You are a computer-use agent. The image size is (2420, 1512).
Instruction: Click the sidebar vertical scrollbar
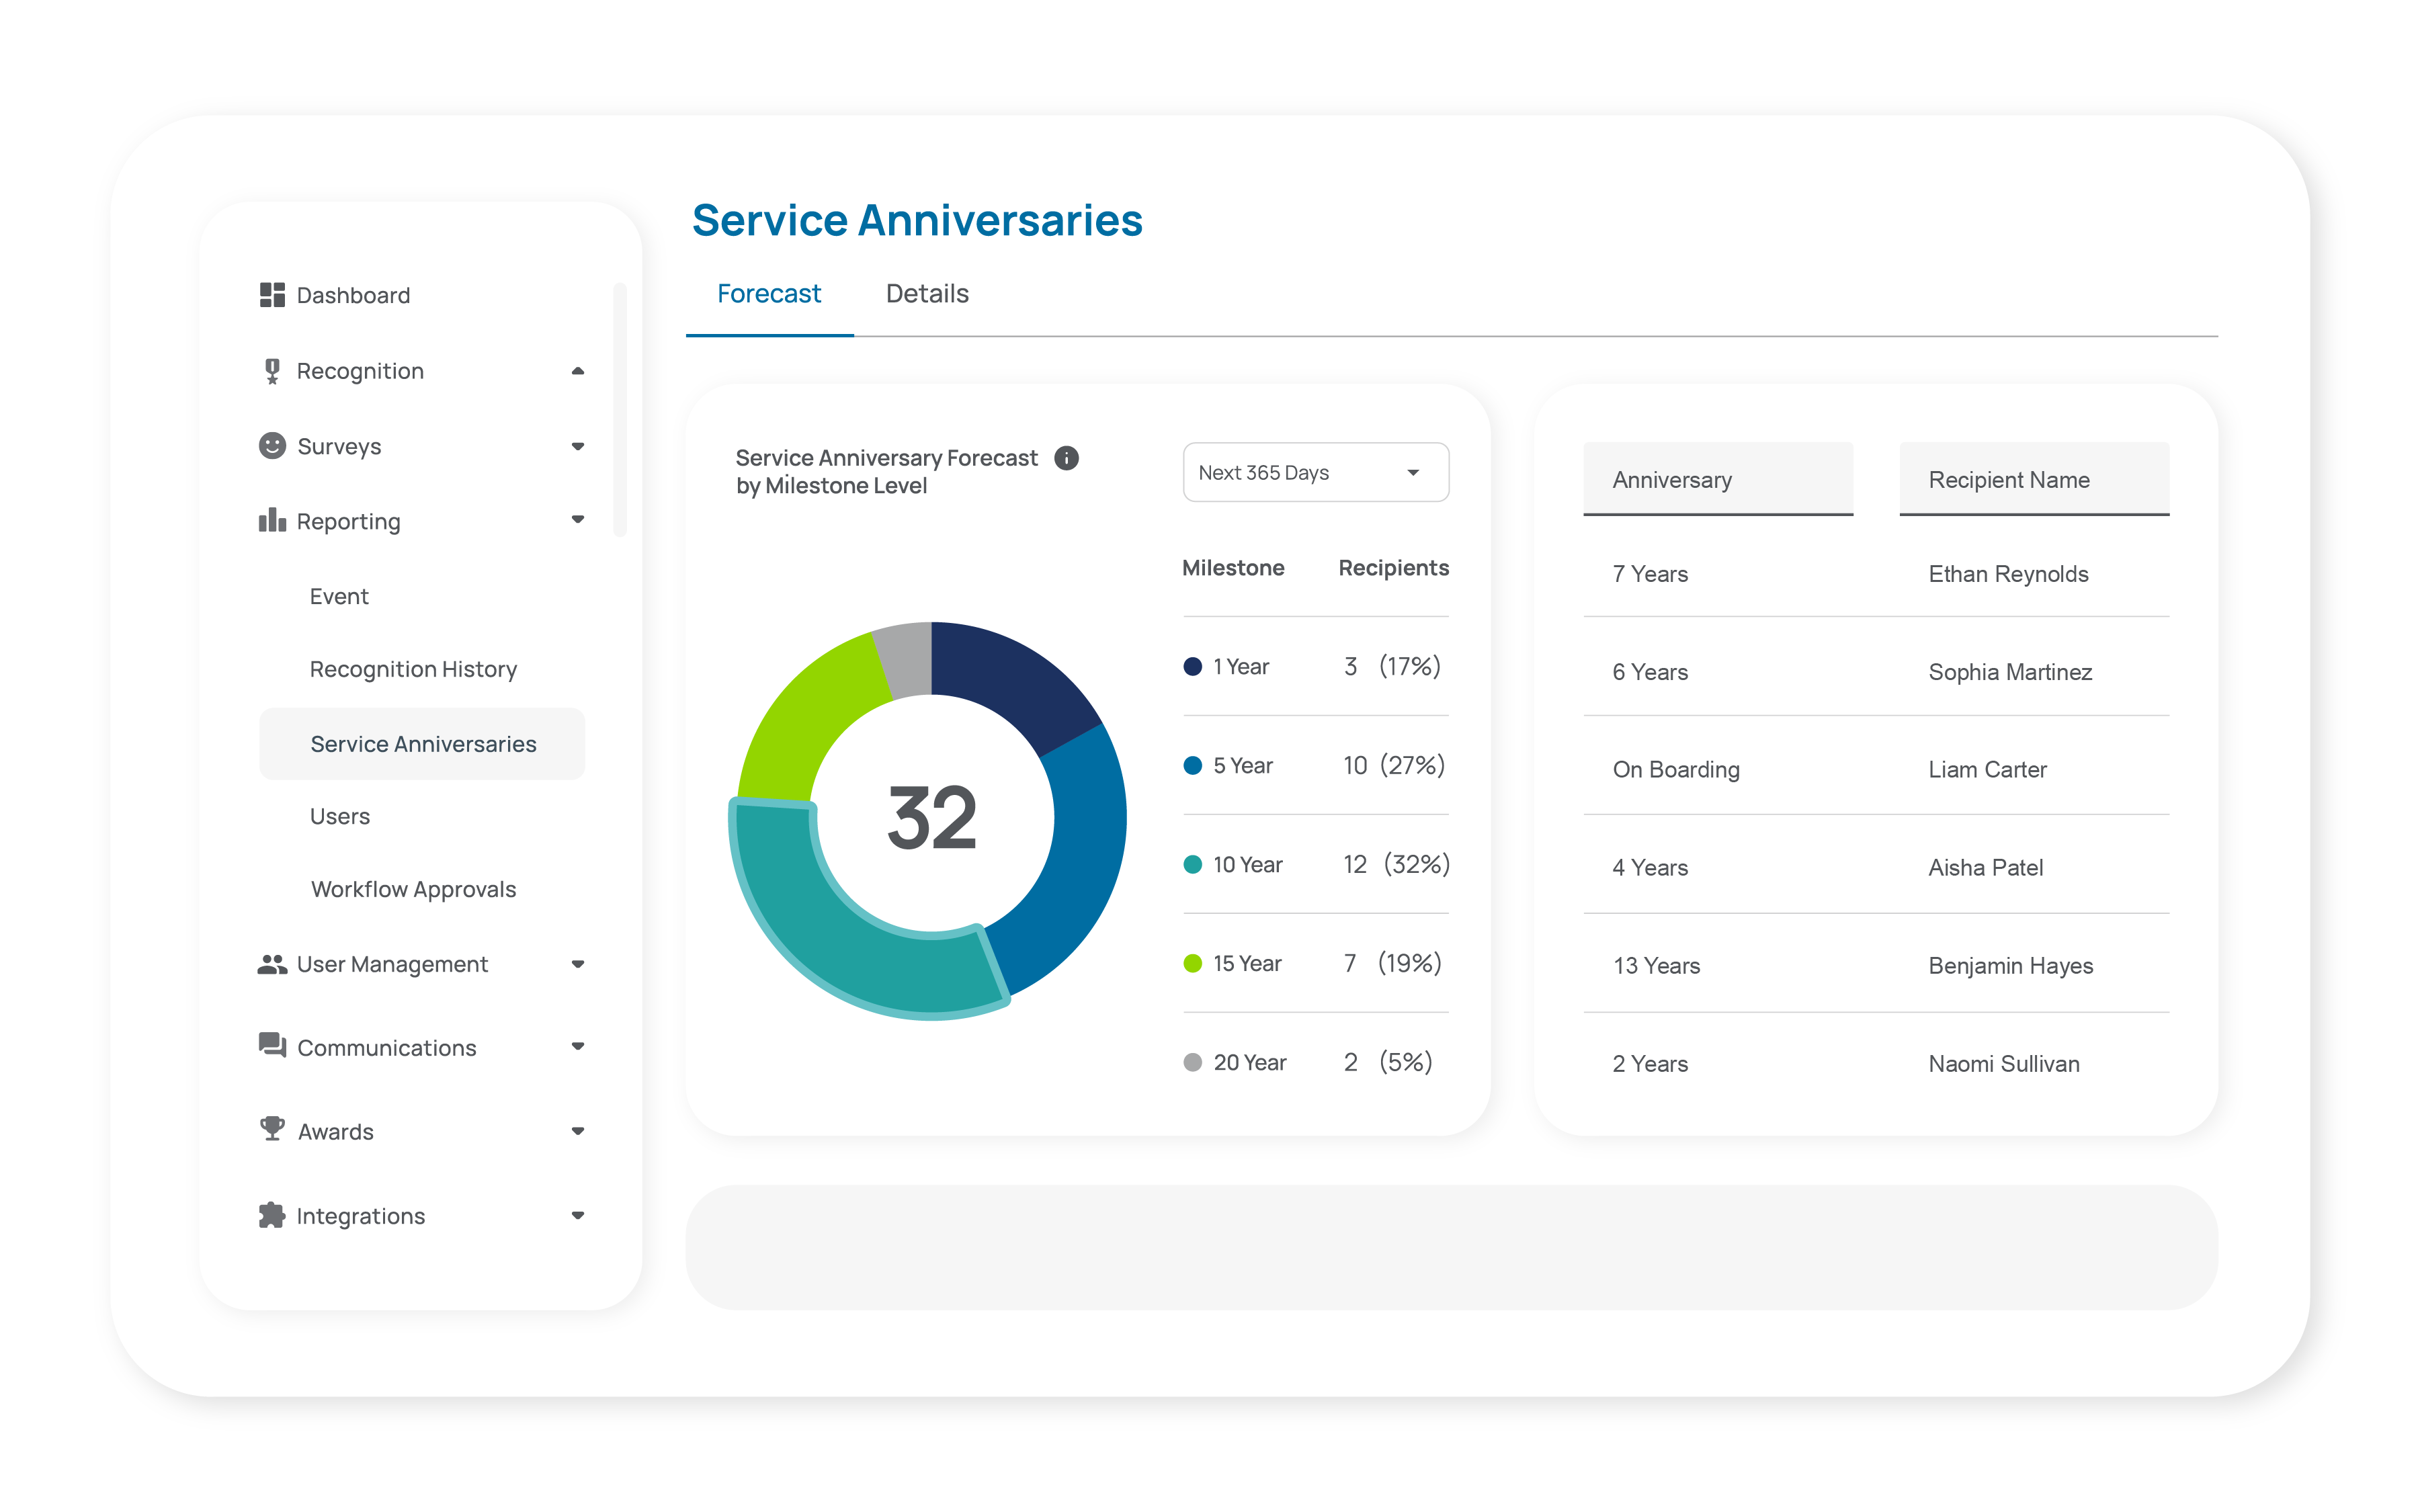620,410
